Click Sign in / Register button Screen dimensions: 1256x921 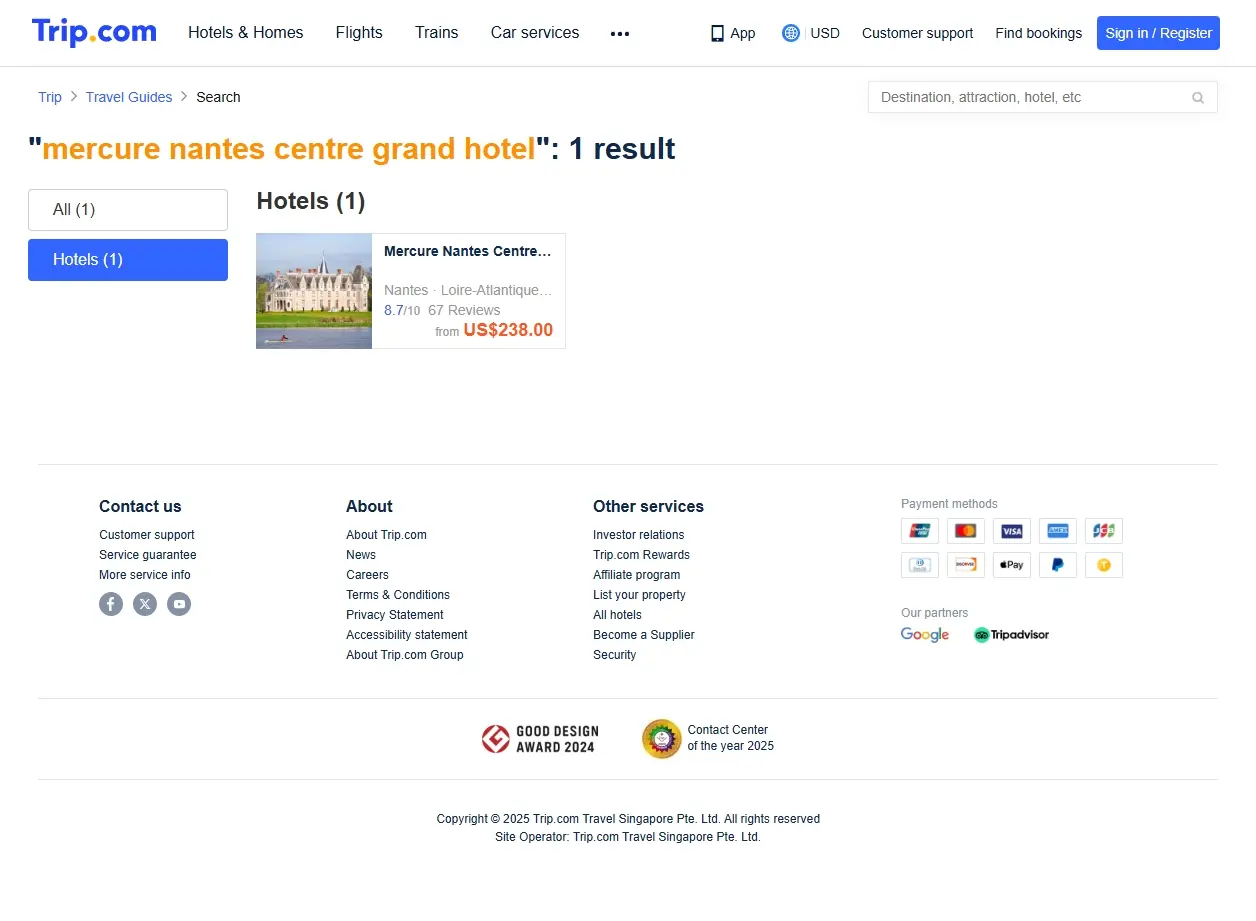[1158, 33]
